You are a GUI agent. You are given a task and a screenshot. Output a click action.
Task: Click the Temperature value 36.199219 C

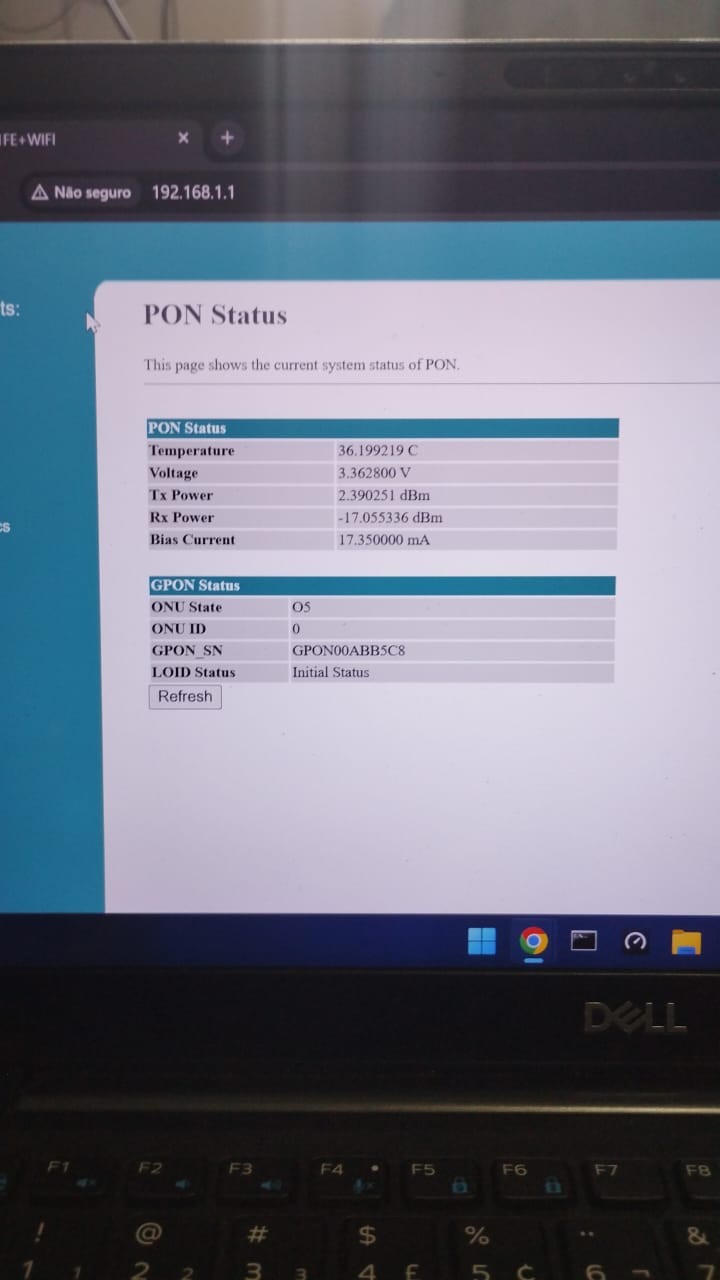tap(377, 451)
